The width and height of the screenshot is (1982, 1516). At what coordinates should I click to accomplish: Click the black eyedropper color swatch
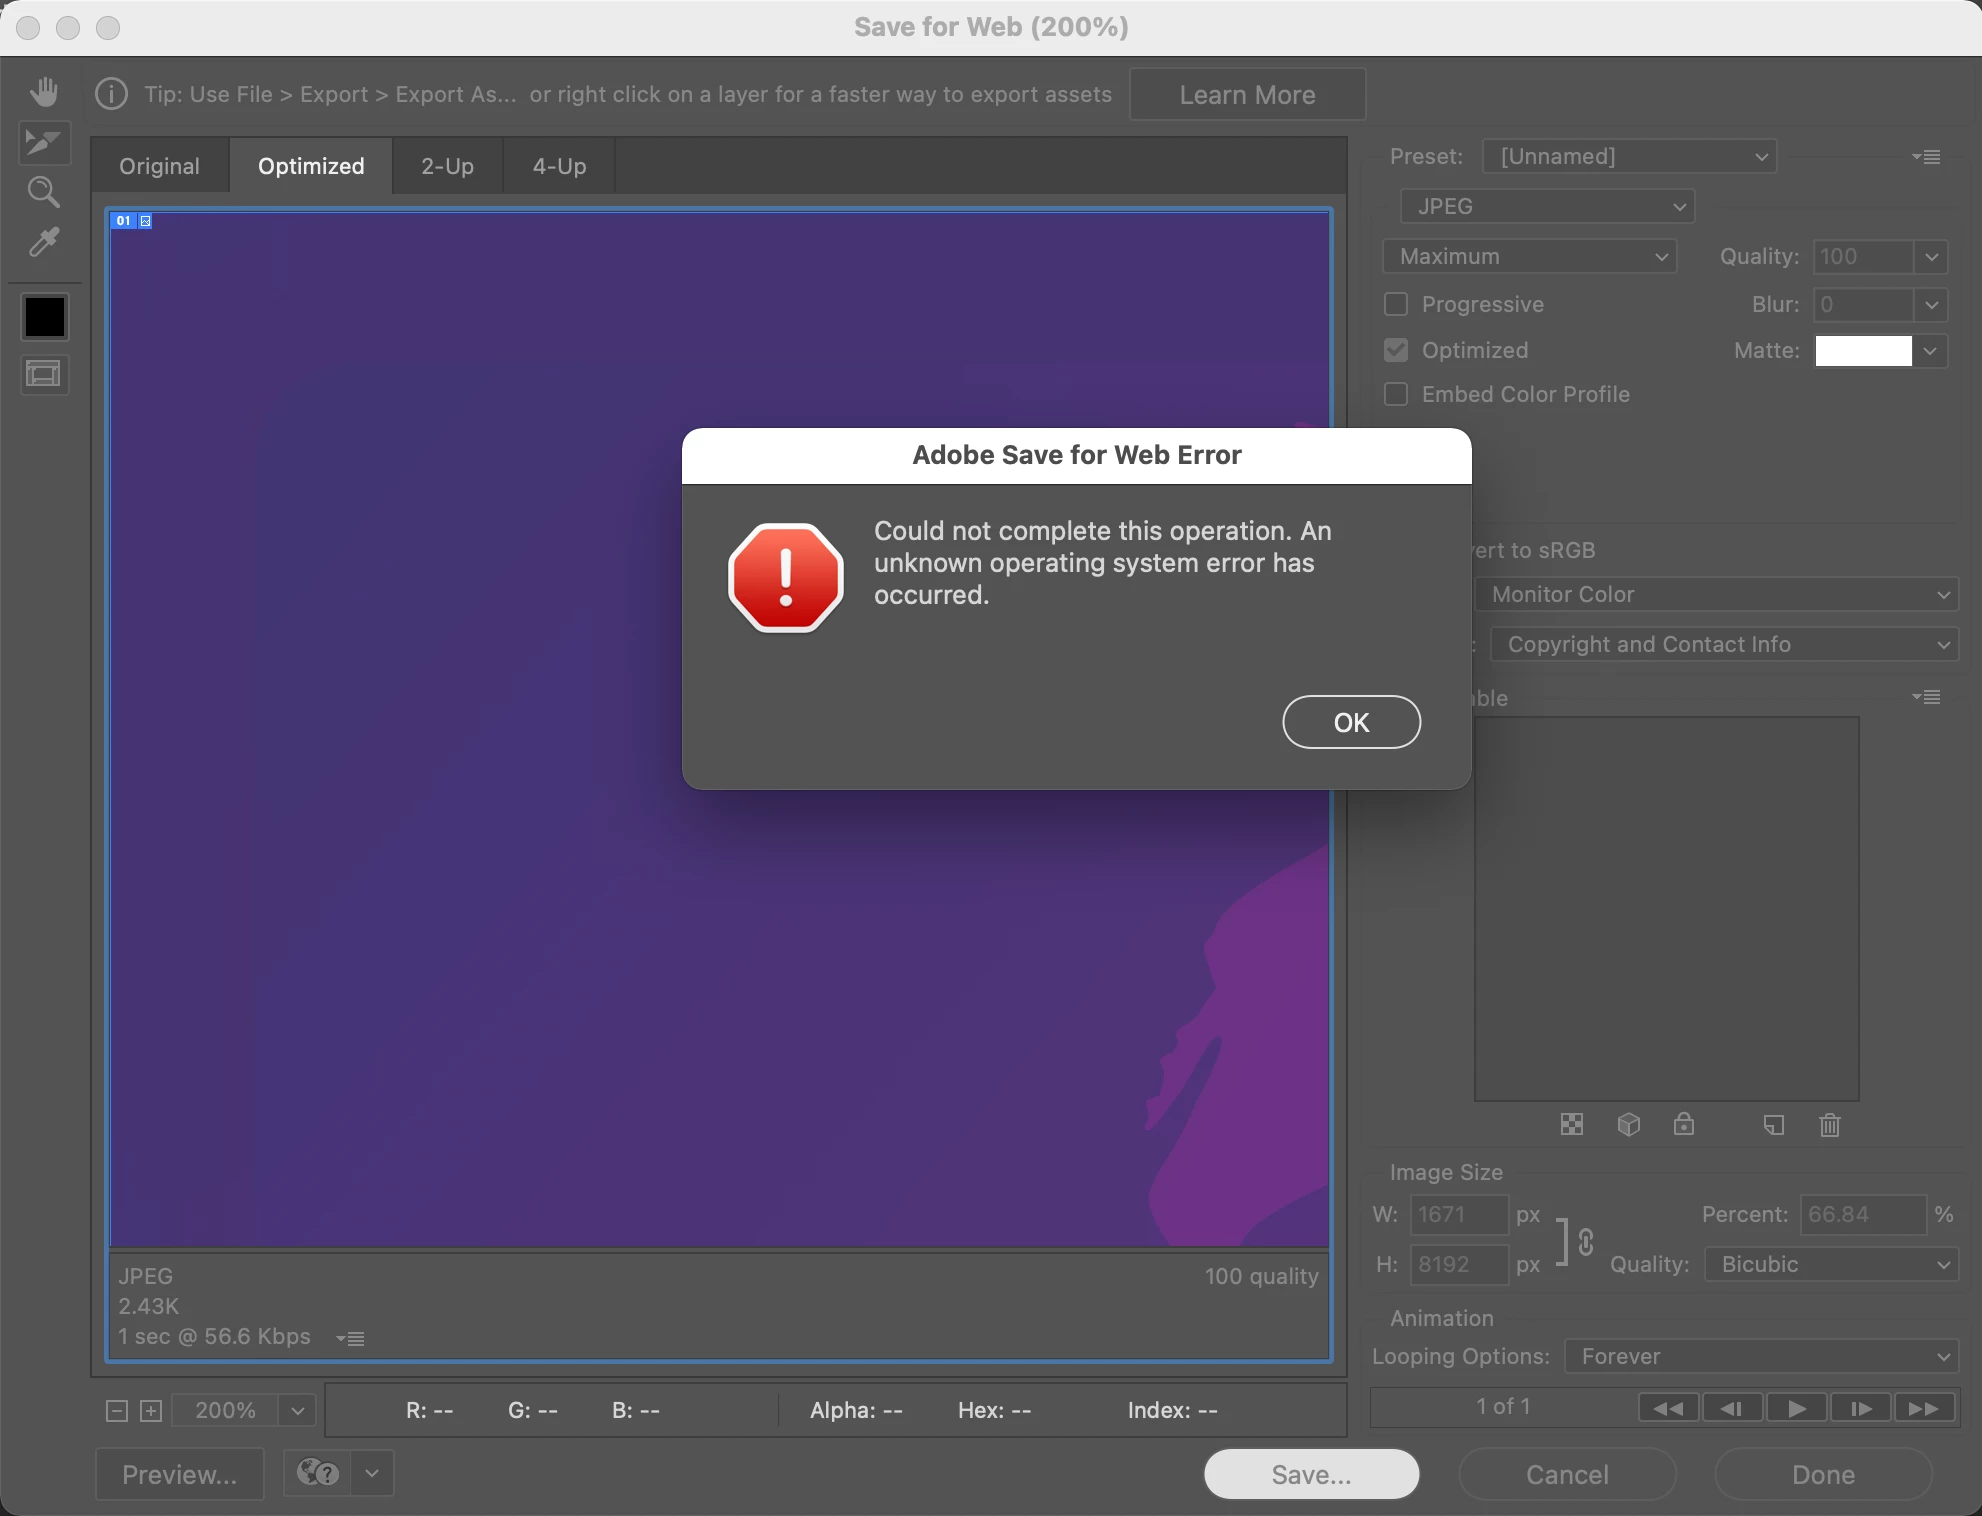(x=44, y=317)
